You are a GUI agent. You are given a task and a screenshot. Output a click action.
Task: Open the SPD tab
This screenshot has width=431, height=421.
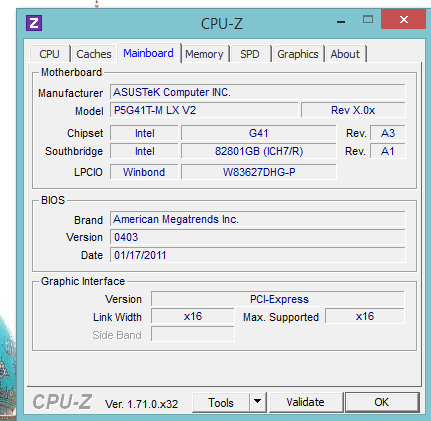250,54
